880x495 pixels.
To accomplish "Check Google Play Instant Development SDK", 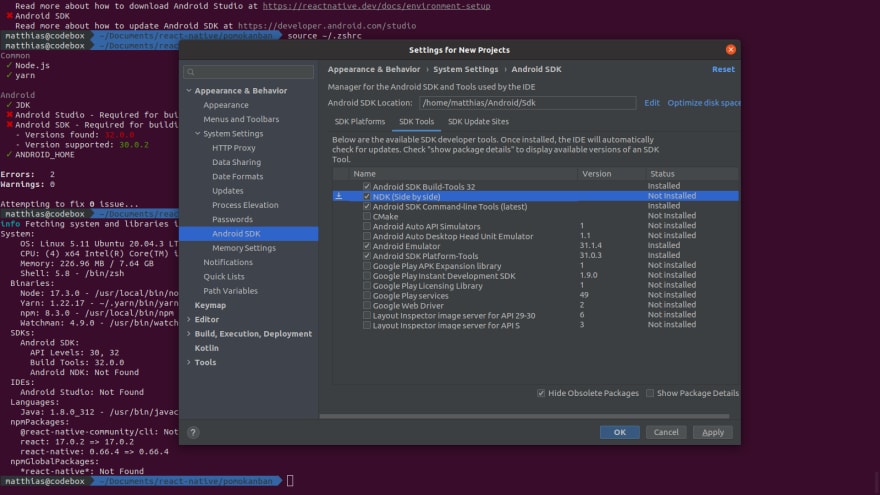I will tap(366, 276).
